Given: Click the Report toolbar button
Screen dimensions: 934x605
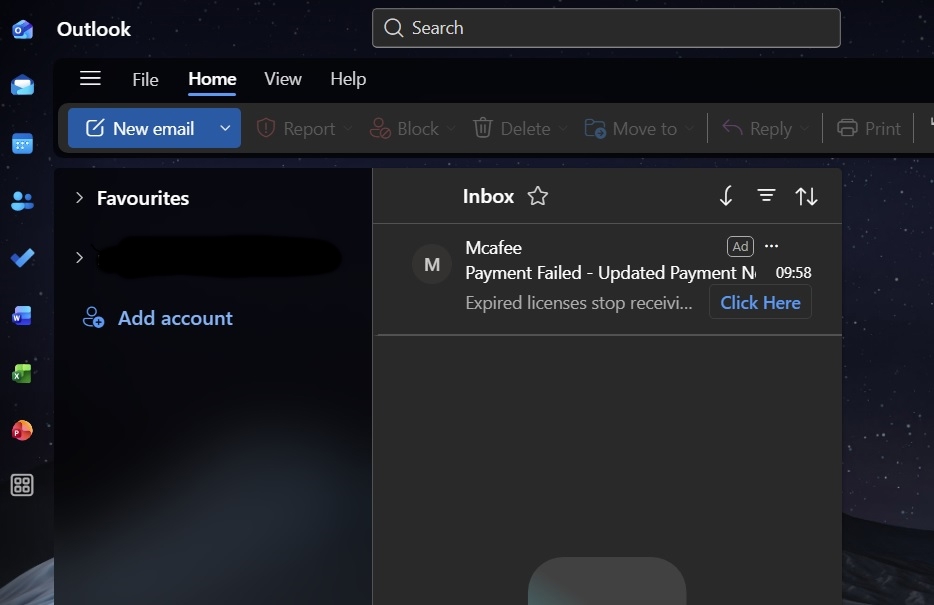Looking at the screenshot, I should coord(295,129).
